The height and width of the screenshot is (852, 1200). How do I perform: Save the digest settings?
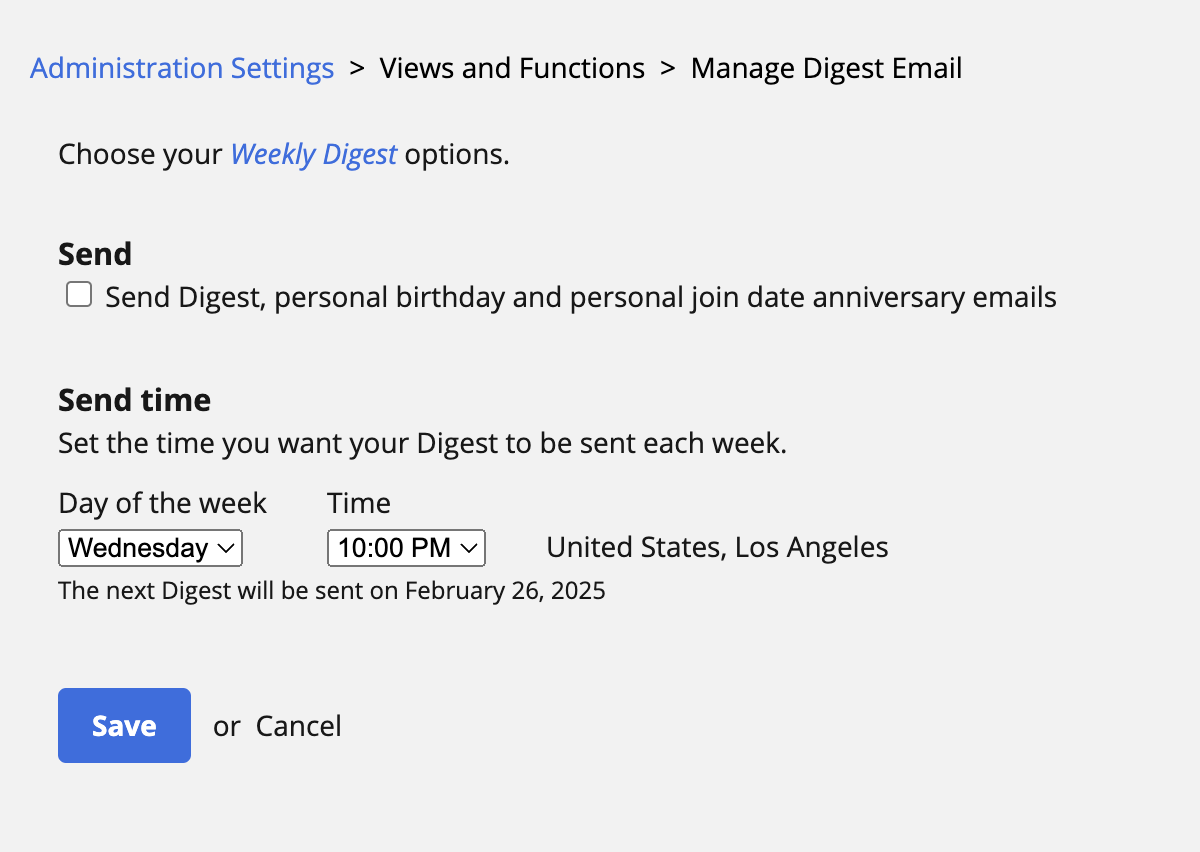click(x=124, y=725)
